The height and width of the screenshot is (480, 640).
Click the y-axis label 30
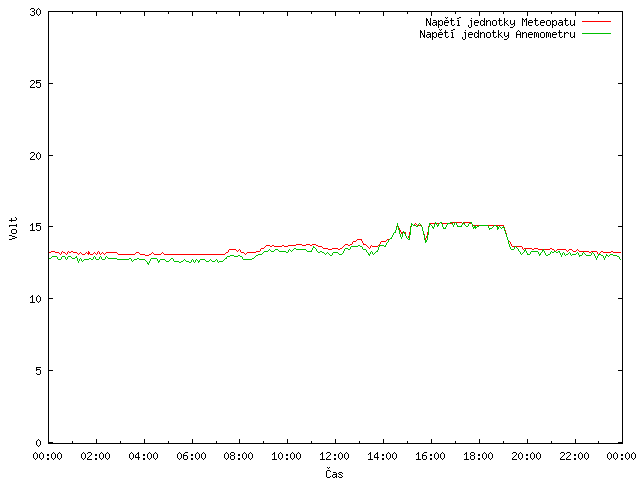click(36, 12)
